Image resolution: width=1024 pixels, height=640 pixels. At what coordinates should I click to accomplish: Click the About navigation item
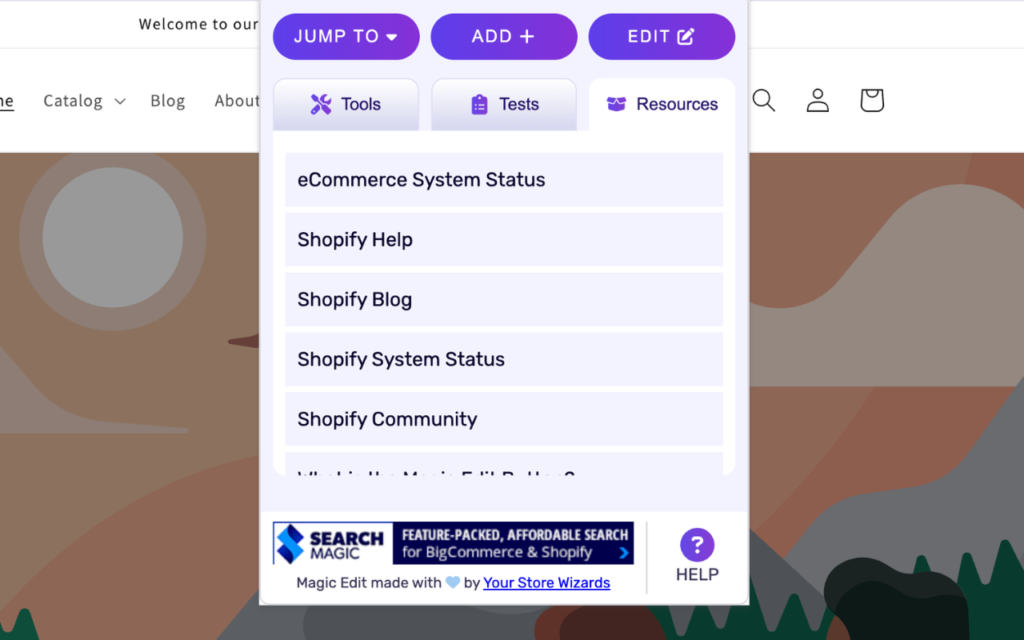tap(236, 100)
